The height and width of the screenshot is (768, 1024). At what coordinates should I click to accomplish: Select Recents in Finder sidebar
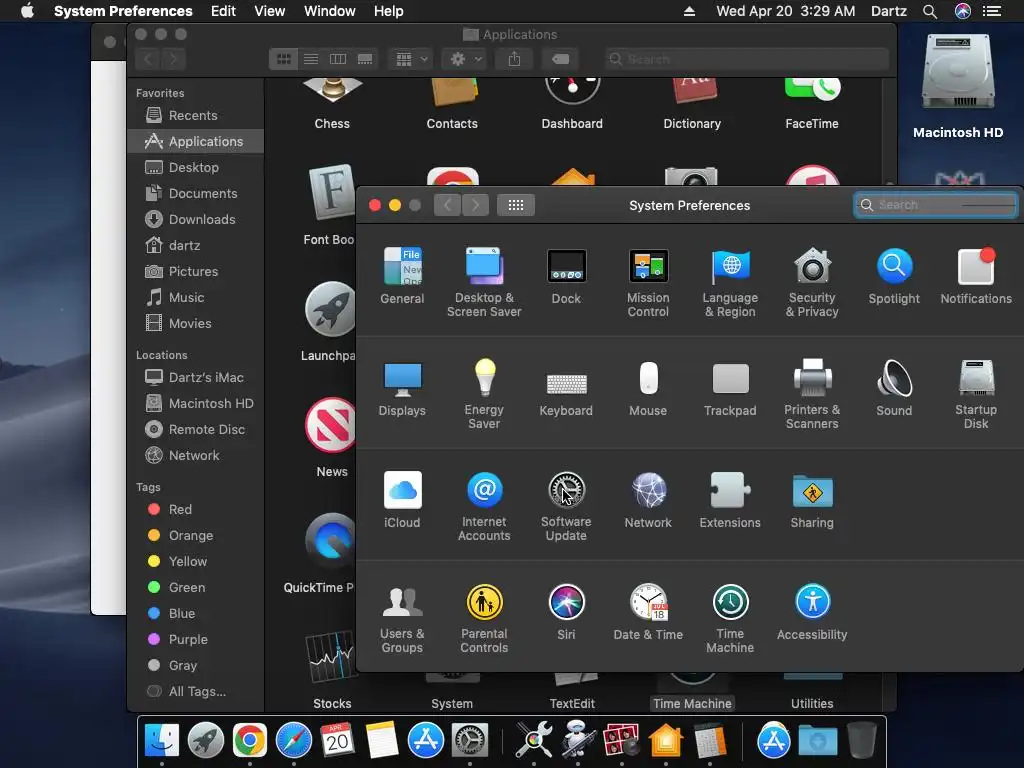pyautogui.click(x=196, y=116)
